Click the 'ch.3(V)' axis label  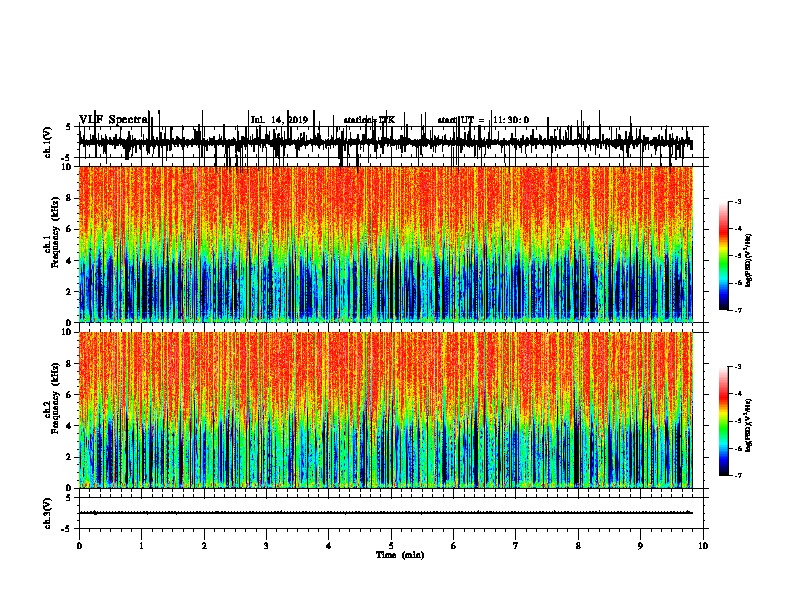point(48,513)
